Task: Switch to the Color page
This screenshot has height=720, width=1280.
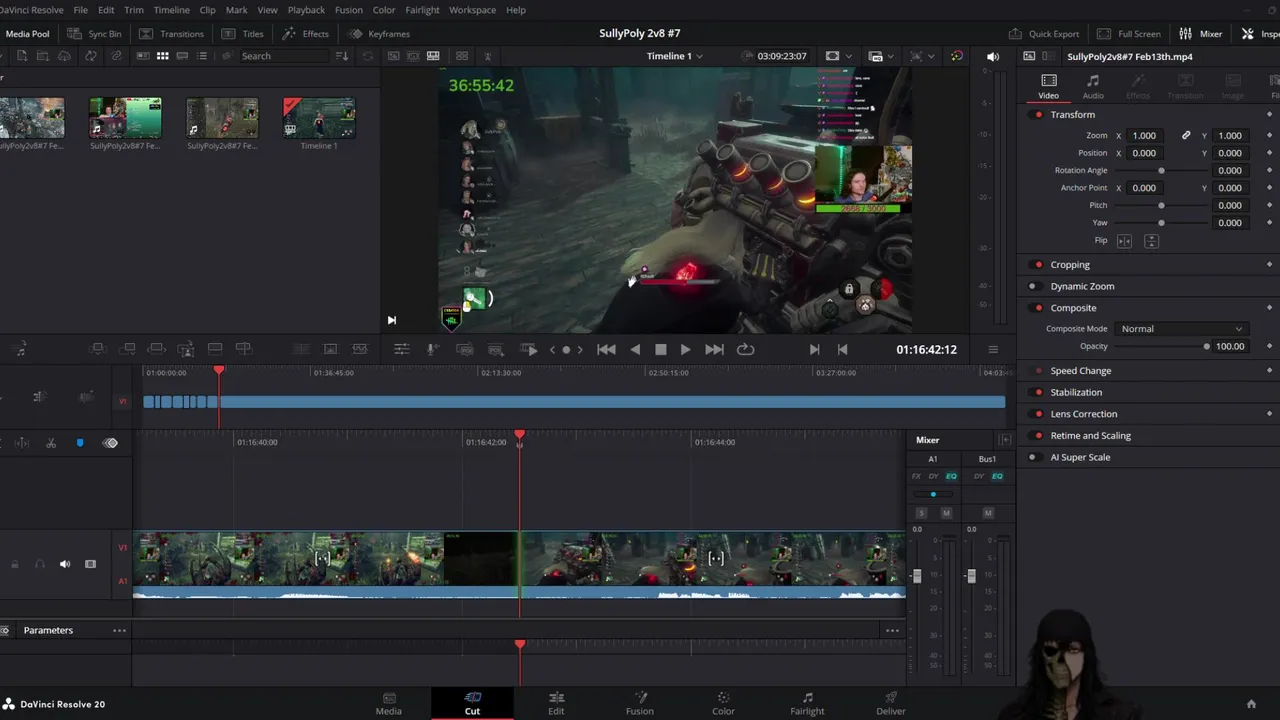Action: tap(723, 703)
